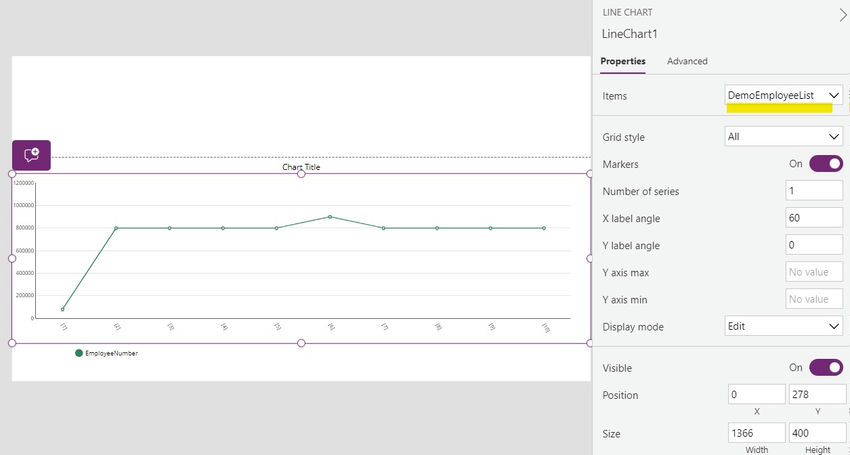Viewport: 850px width, 455px height.
Task: Click the green EmployeeNumber legend dot
Action: [x=79, y=353]
